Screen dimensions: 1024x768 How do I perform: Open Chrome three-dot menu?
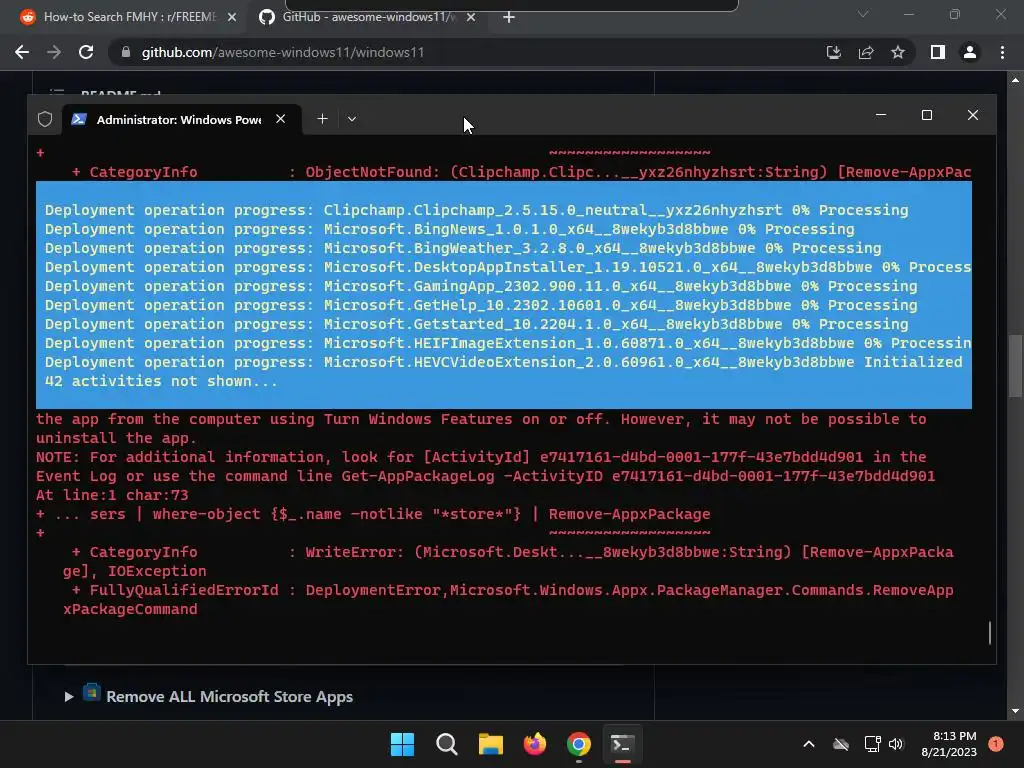[1002, 52]
